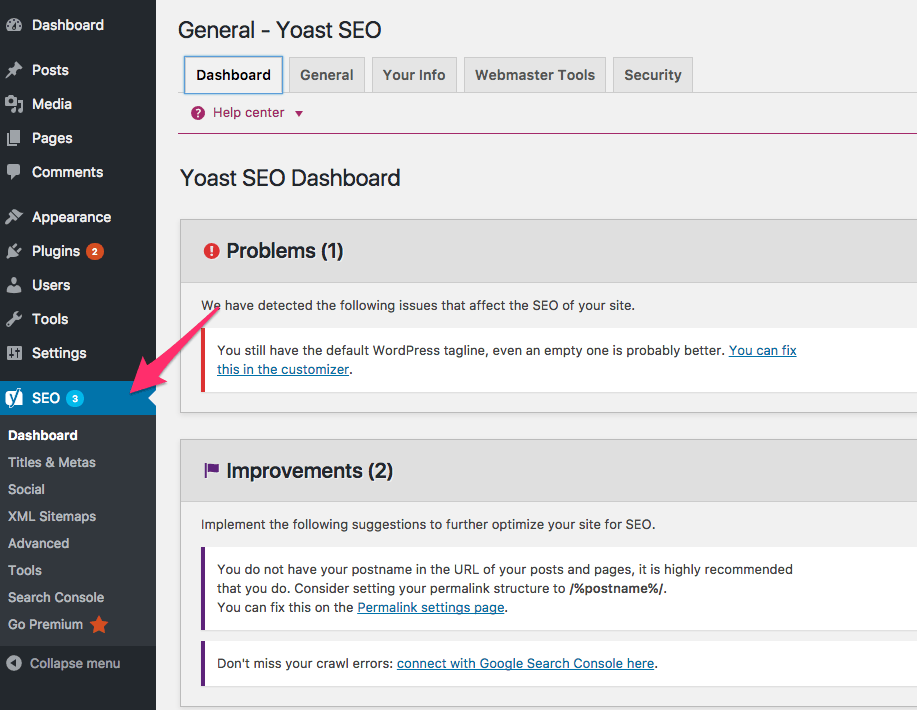Click the Comments speech bubble icon
Screen dimensions: 917x710
click(14, 172)
